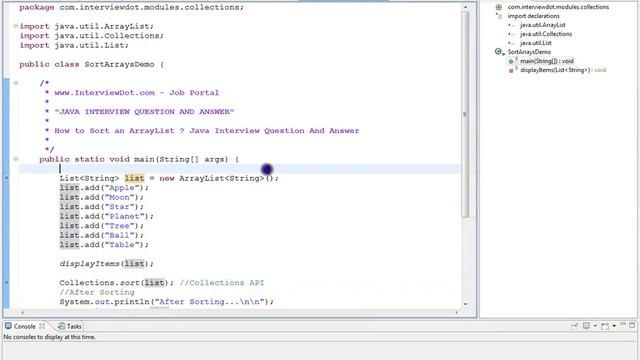Select SortArraysDemo in Outline
This screenshot has height=360, width=640.
point(529,52)
